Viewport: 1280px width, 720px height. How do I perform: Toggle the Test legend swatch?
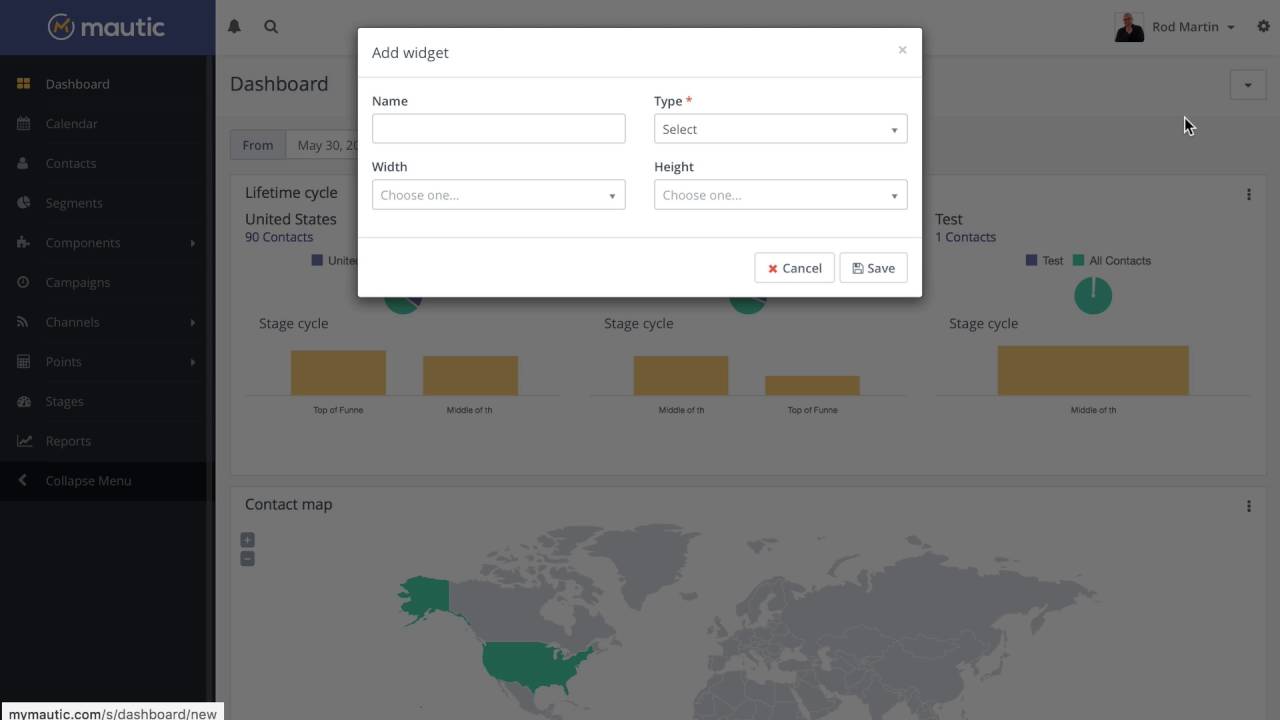coord(1031,260)
